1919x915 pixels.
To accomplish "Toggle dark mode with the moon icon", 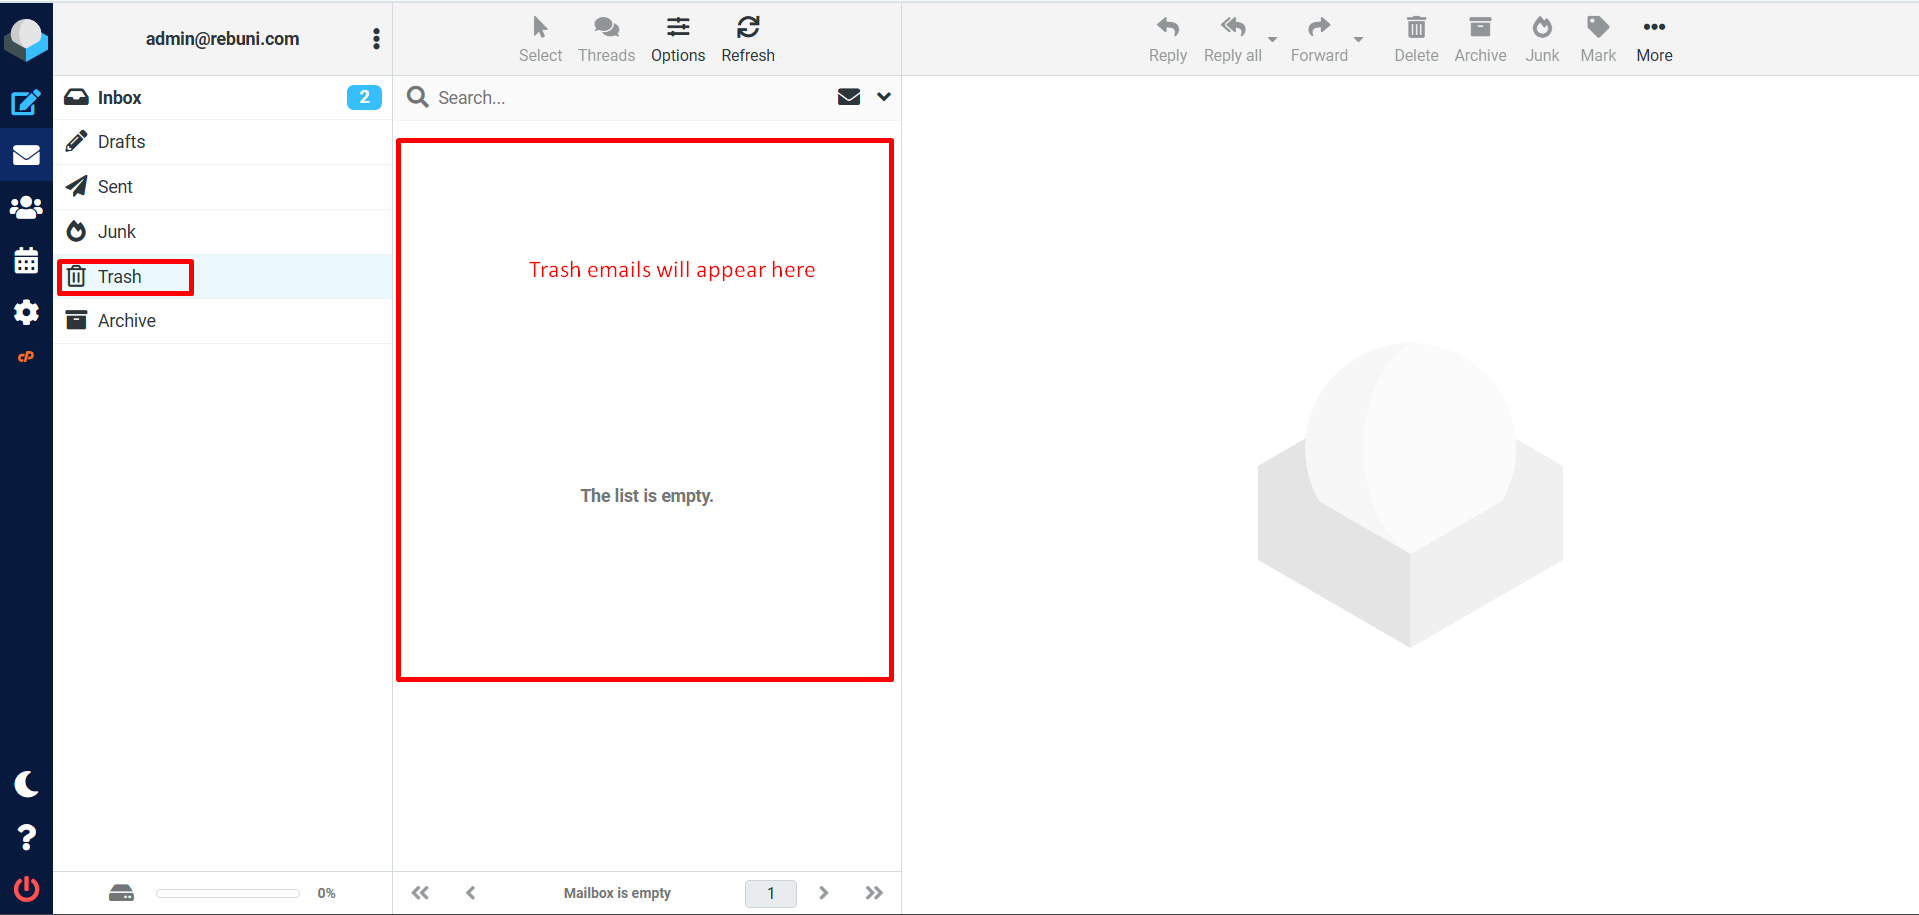I will (26, 784).
